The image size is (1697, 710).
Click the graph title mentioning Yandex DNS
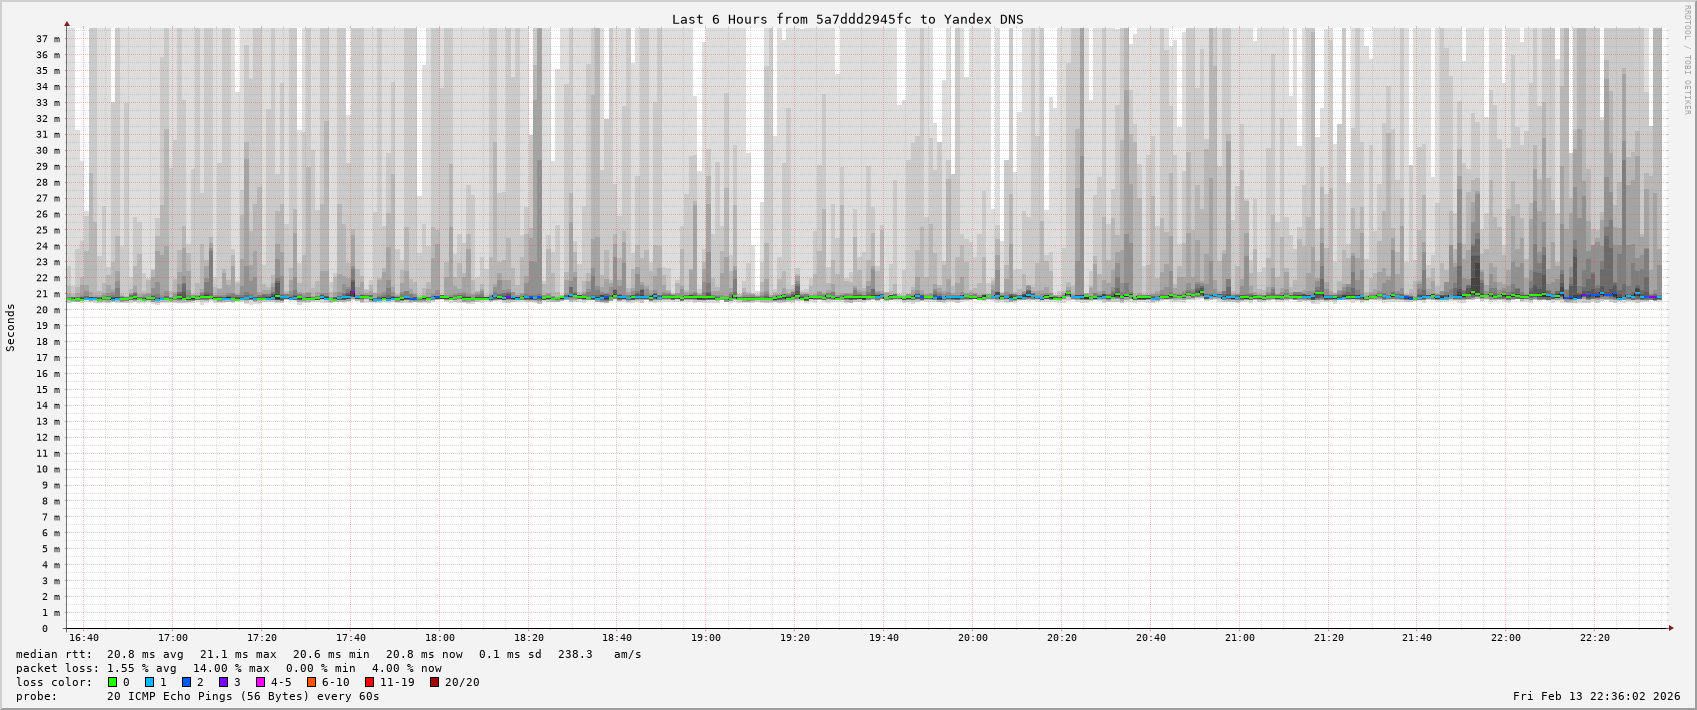point(847,19)
